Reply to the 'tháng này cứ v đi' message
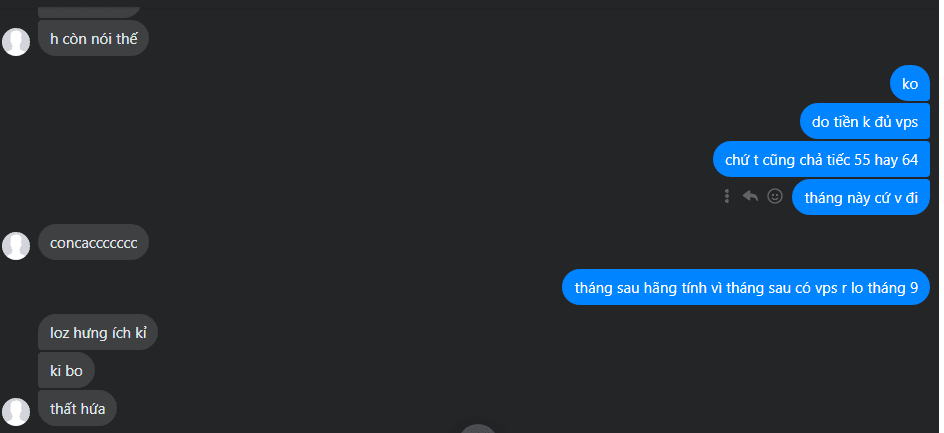Screen dimensions: 944x433 point(750,196)
